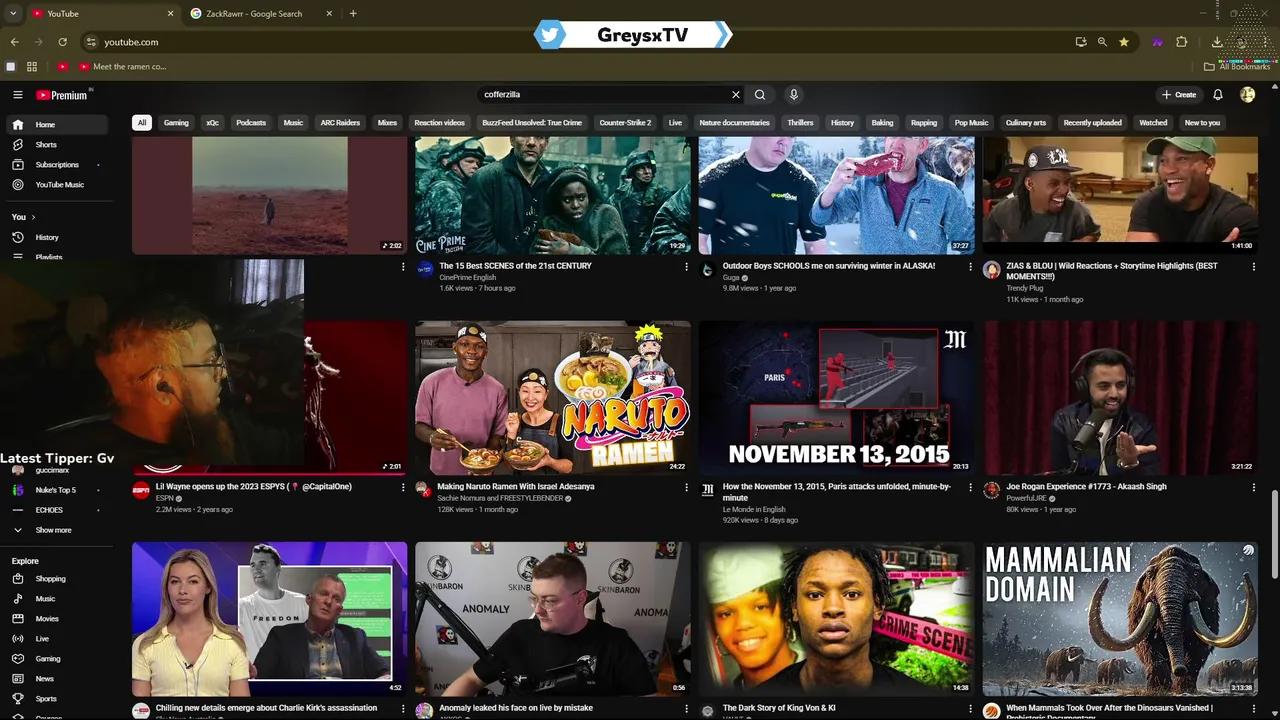This screenshot has width=1280, height=720.
Task: Open 'Anomaly leaked his face on live' title
Action: 516,708
